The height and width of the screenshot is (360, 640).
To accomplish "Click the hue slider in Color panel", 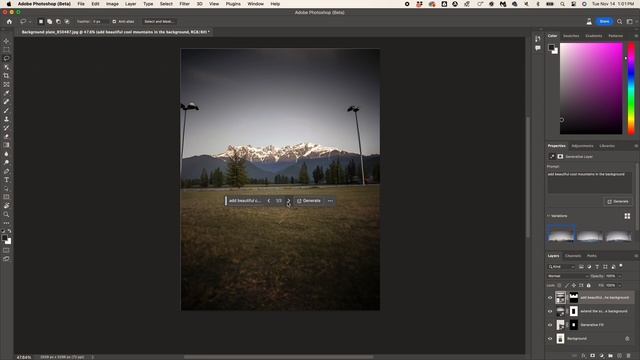I will point(631,88).
